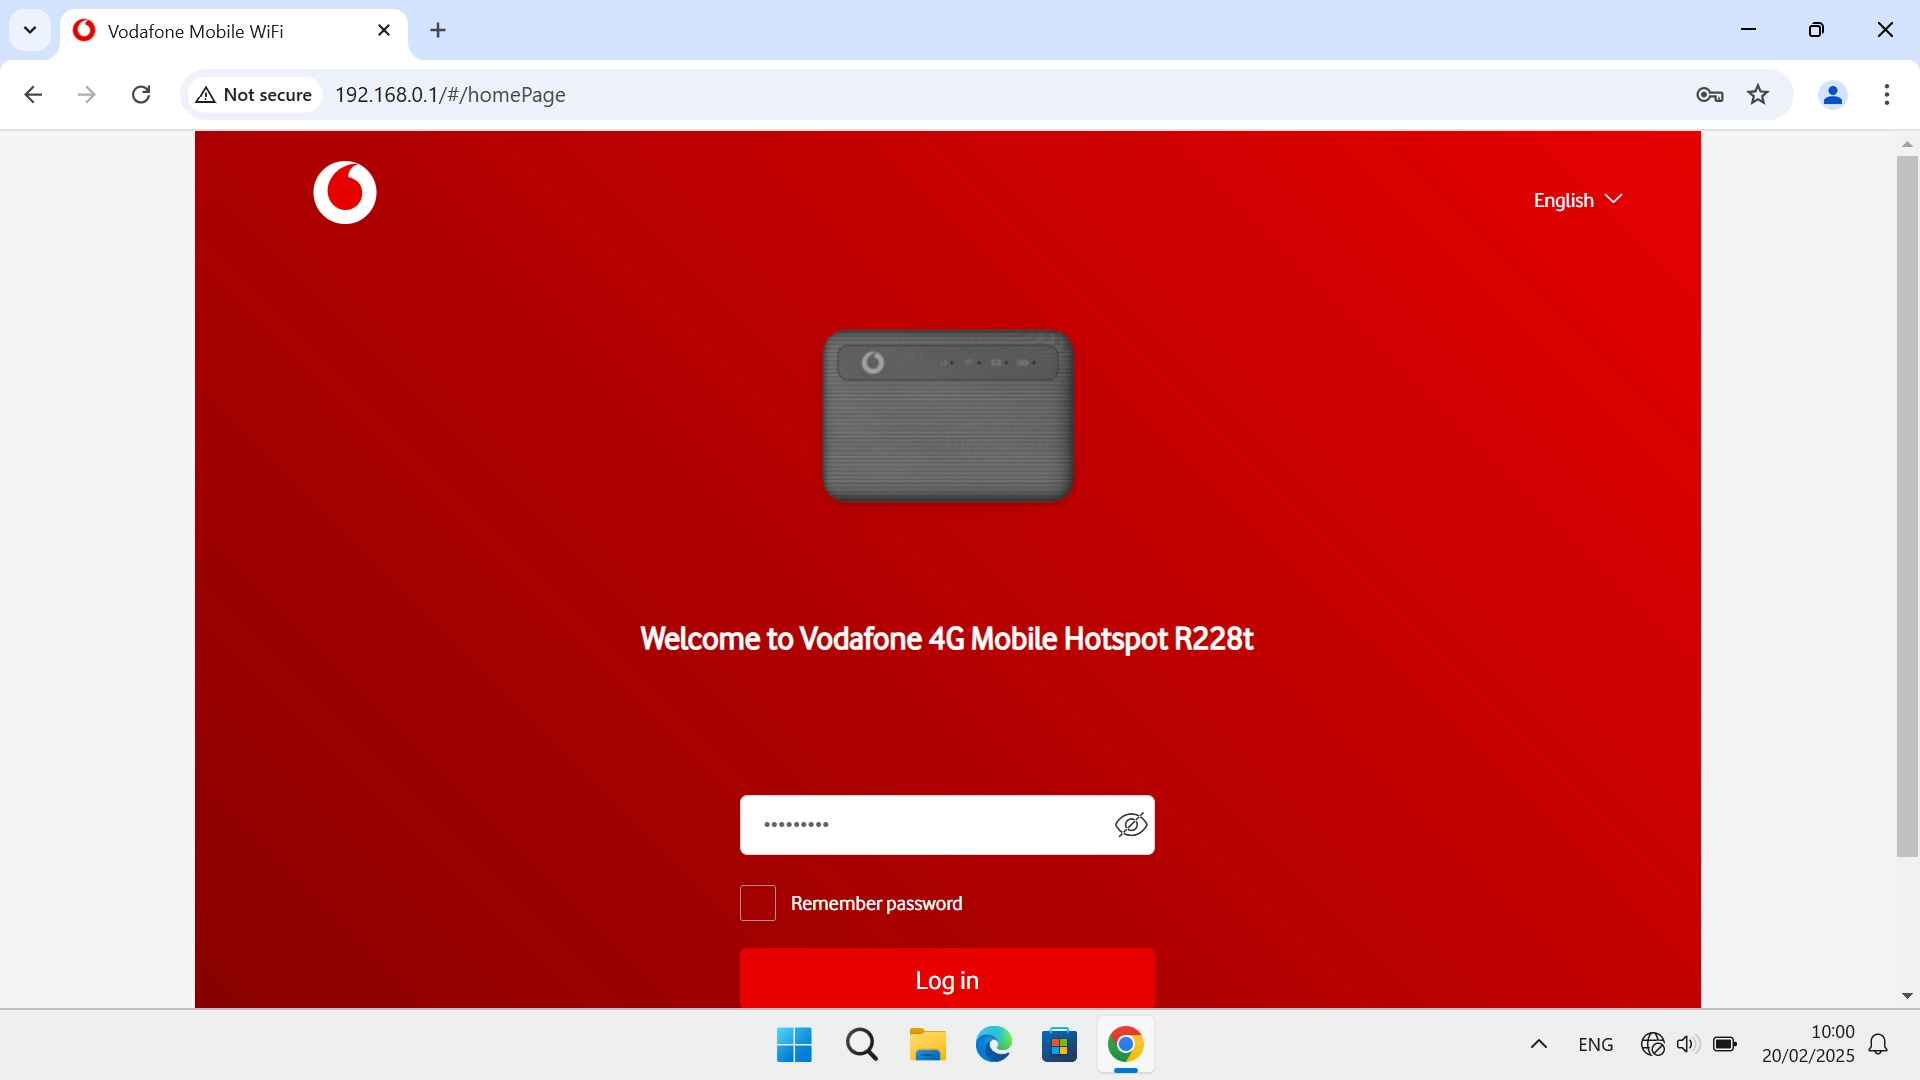Launch Microsoft Edge from taskbar

click(x=992, y=1043)
